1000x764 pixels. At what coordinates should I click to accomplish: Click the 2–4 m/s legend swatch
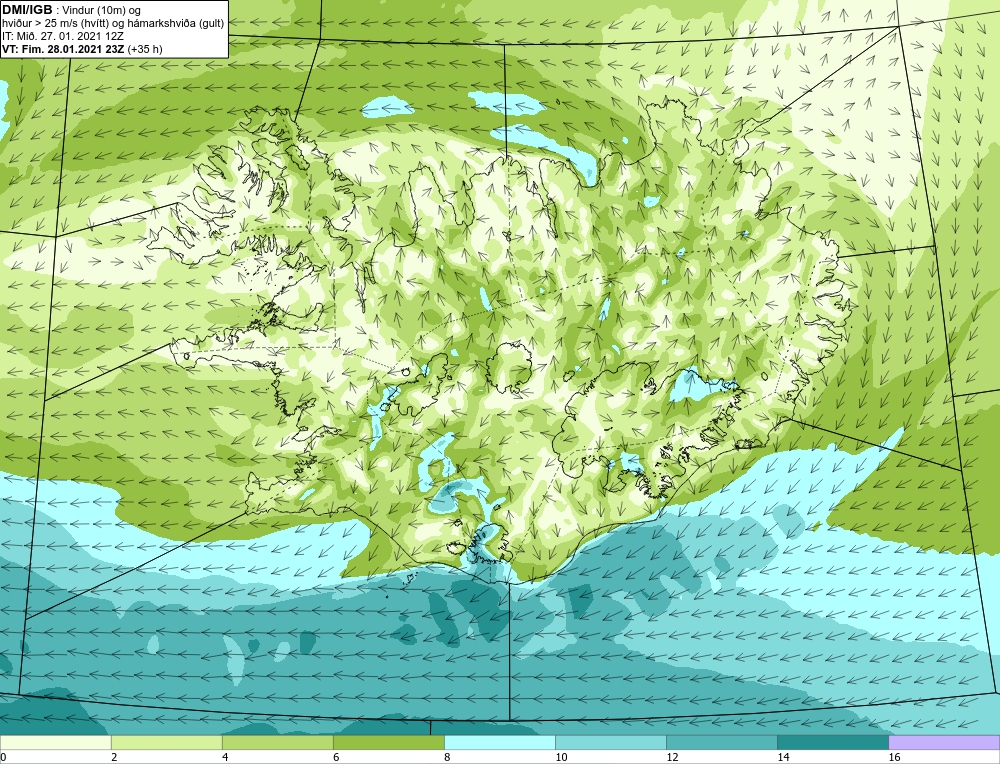point(166,742)
